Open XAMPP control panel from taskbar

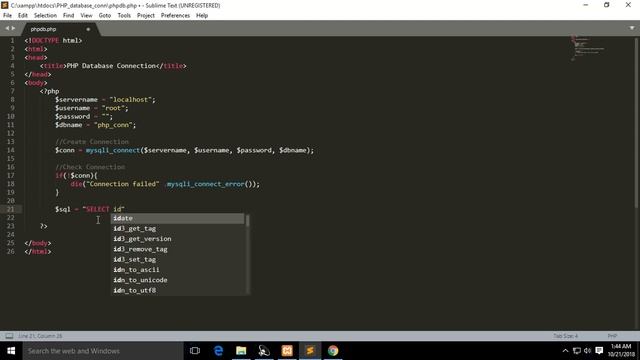(x=287, y=351)
